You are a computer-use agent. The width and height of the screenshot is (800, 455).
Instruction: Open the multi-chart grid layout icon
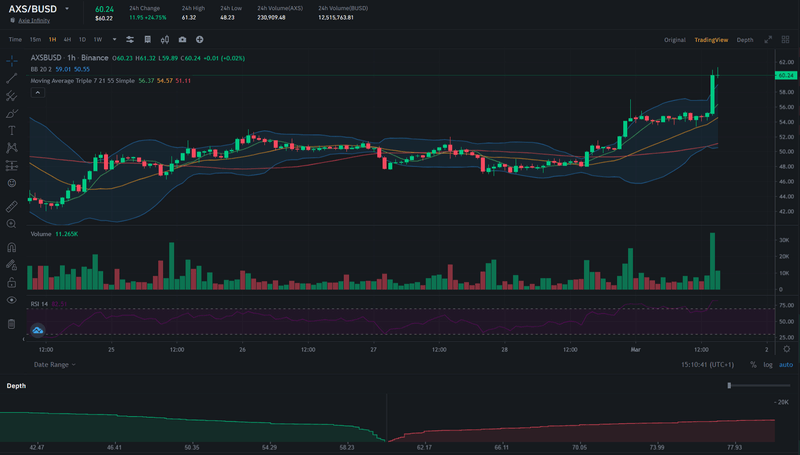pyautogui.click(x=785, y=39)
